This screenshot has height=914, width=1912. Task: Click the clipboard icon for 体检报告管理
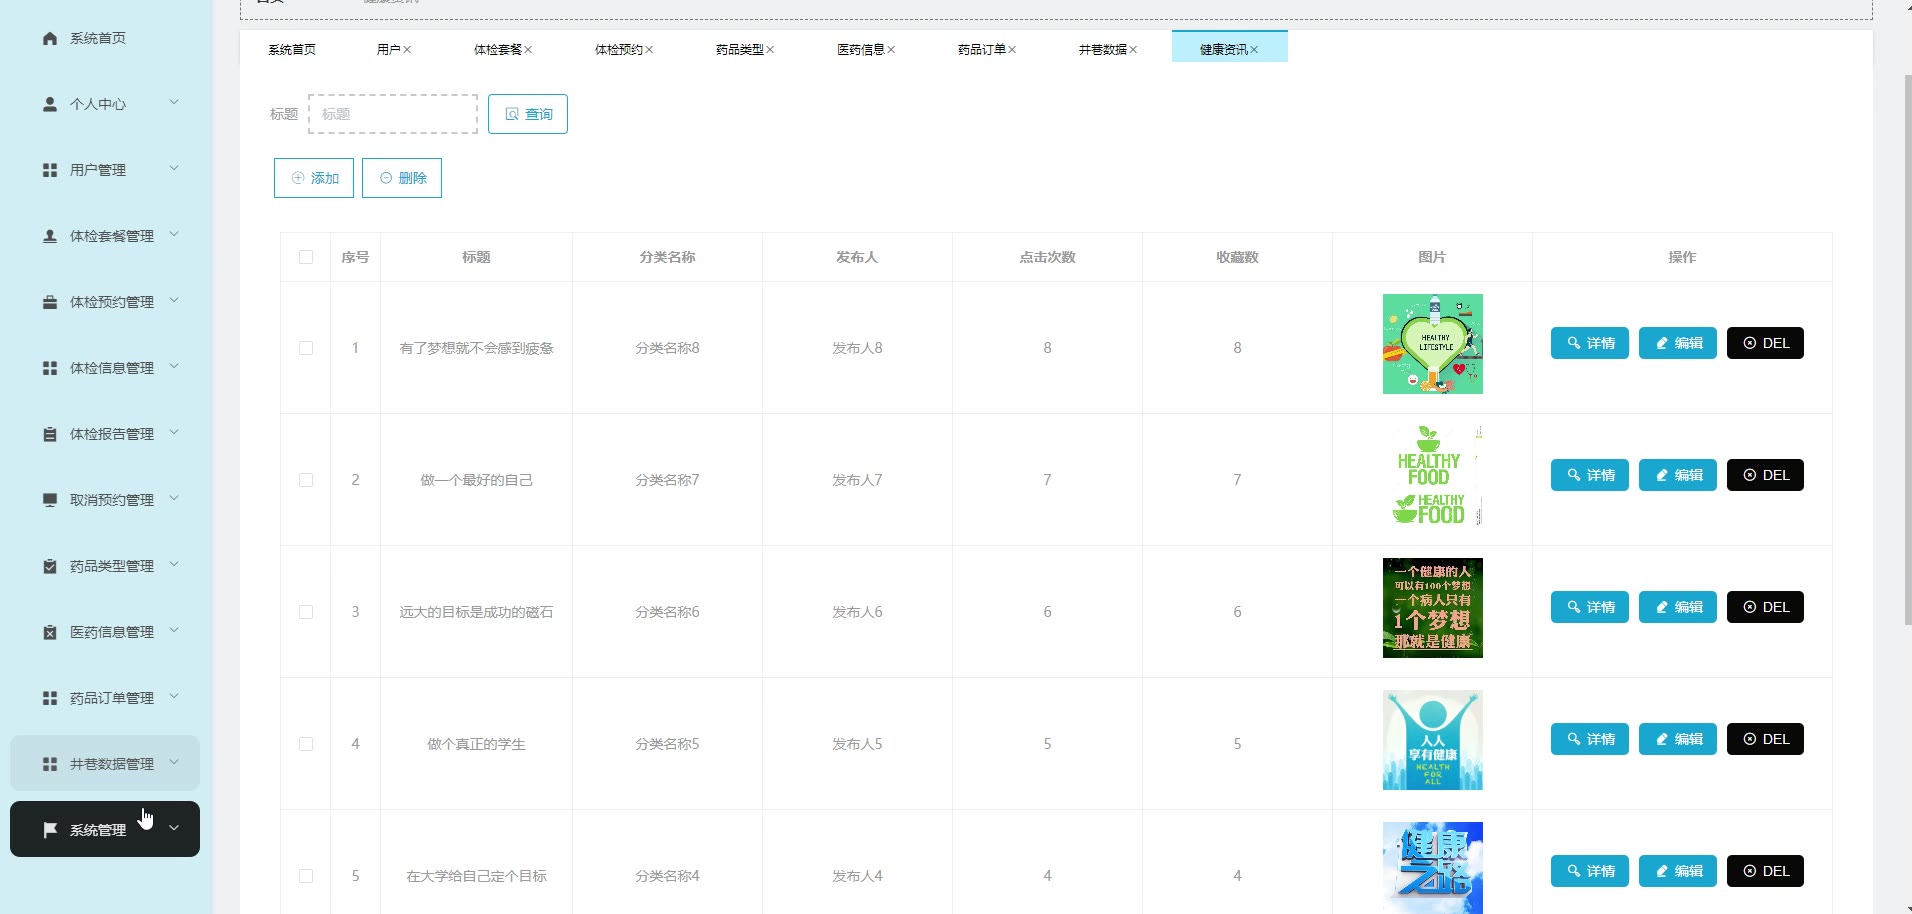(50, 434)
